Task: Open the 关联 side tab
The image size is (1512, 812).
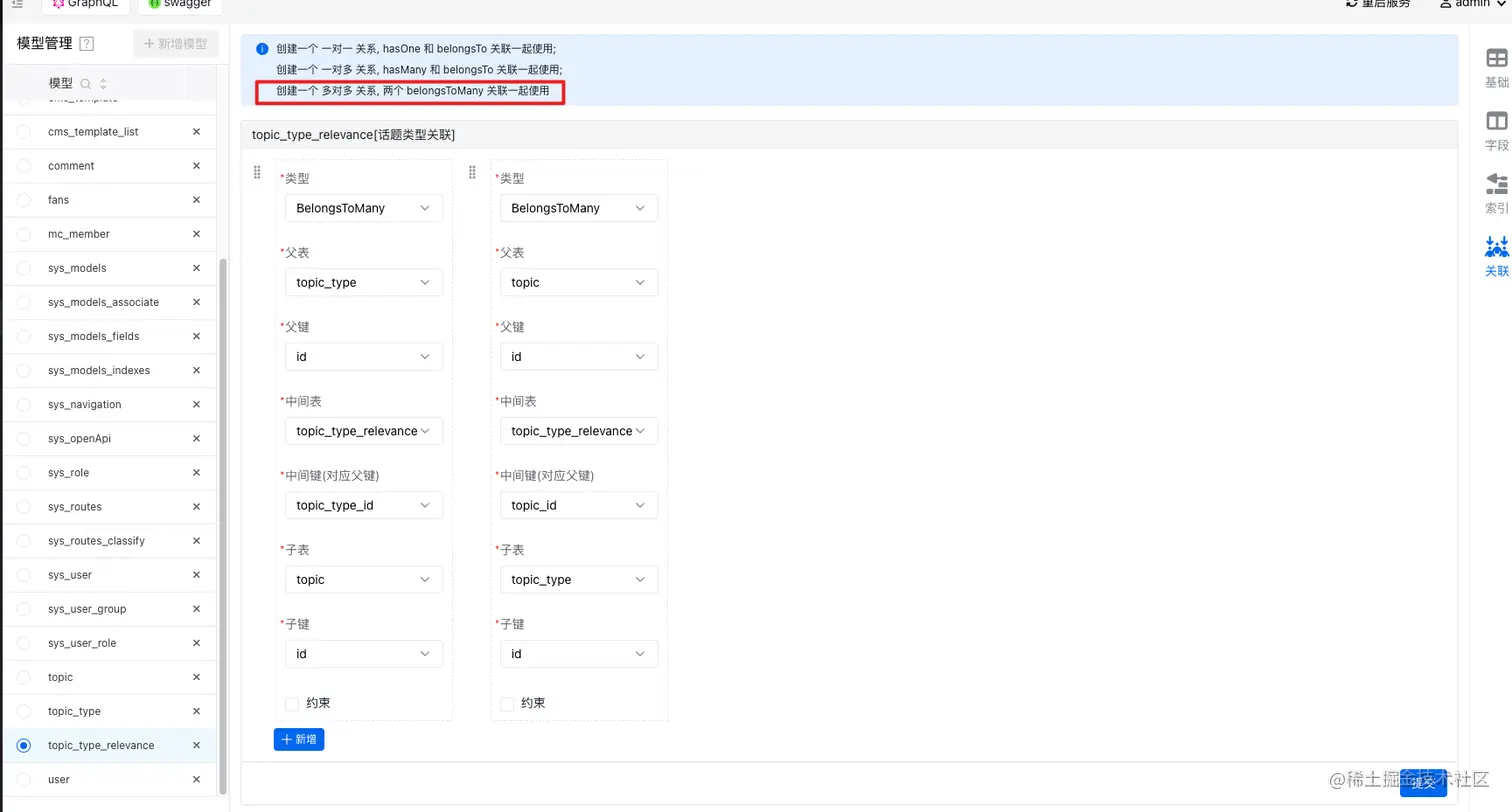Action: click(x=1496, y=257)
